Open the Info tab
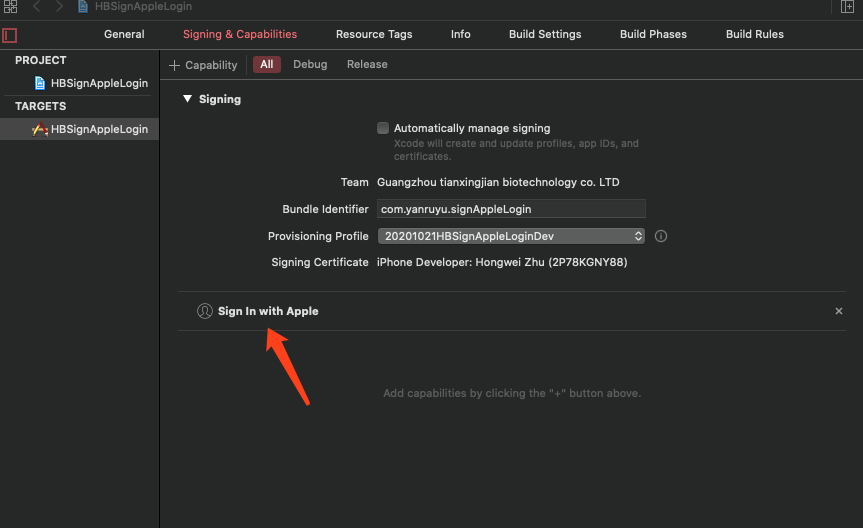This screenshot has height=528, width=863. [x=460, y=34]
